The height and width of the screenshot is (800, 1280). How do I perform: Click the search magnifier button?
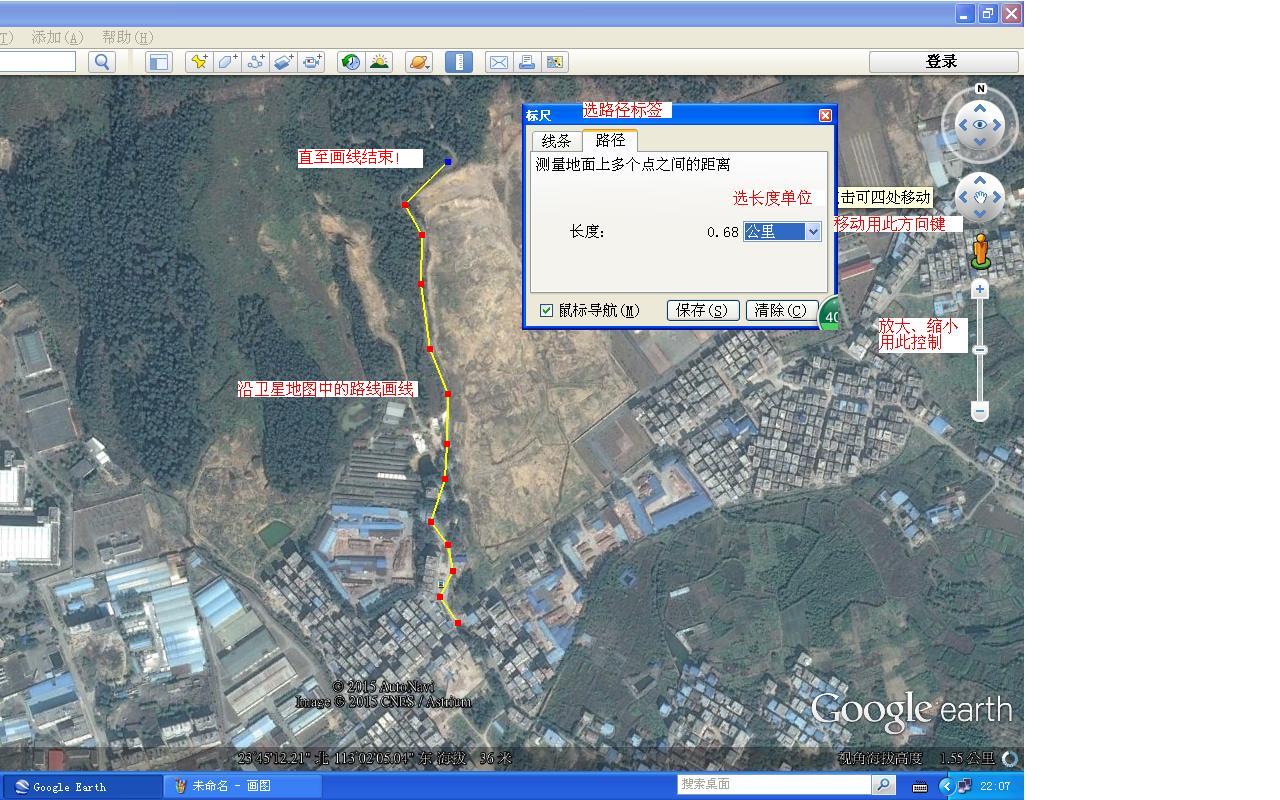102,62
